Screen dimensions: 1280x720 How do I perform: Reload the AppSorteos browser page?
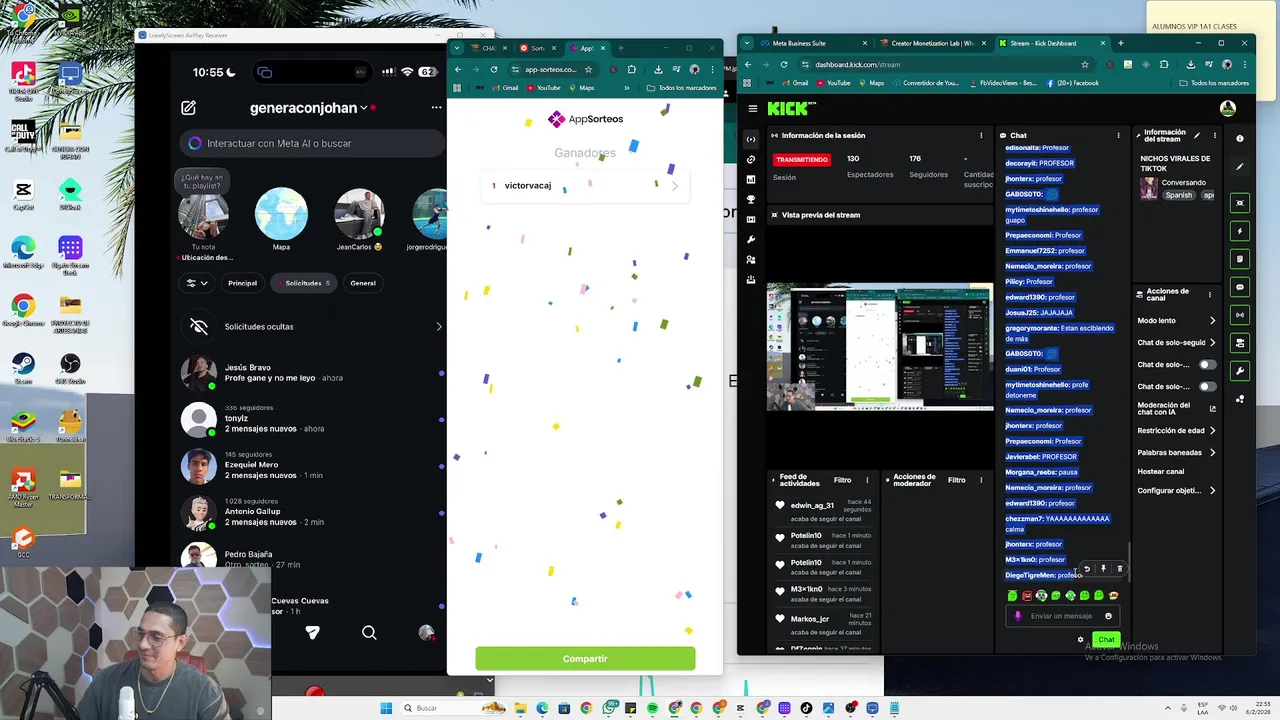pyautogui.click(x=494, y=69)
